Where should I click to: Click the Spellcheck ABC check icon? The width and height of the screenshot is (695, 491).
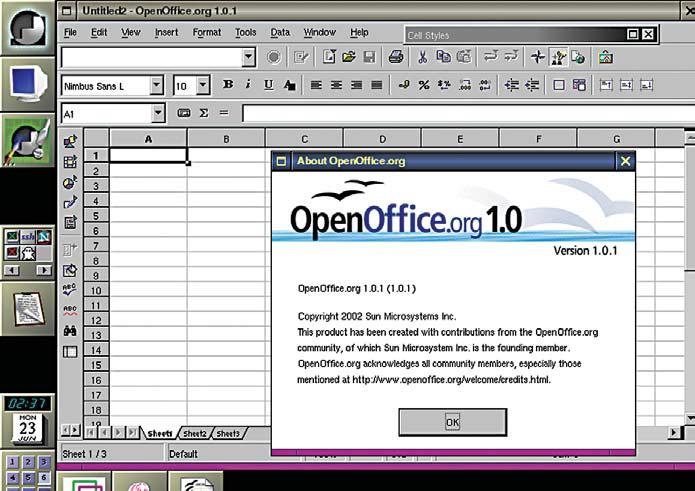[70, 289]
